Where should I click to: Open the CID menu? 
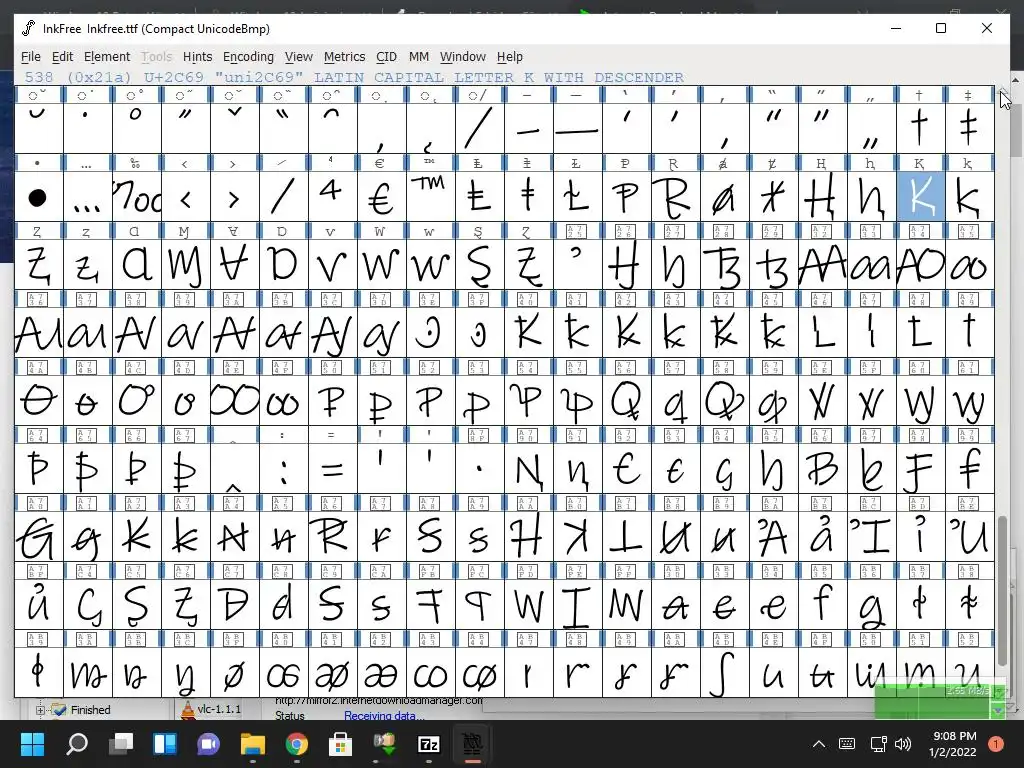click(x=386, y=57)
